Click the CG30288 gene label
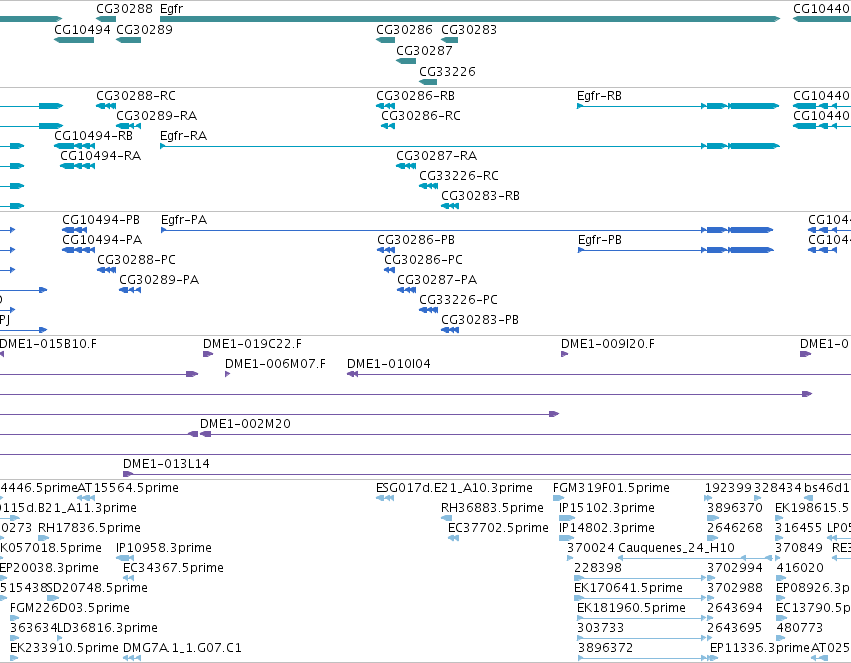 tap(124, 9)
